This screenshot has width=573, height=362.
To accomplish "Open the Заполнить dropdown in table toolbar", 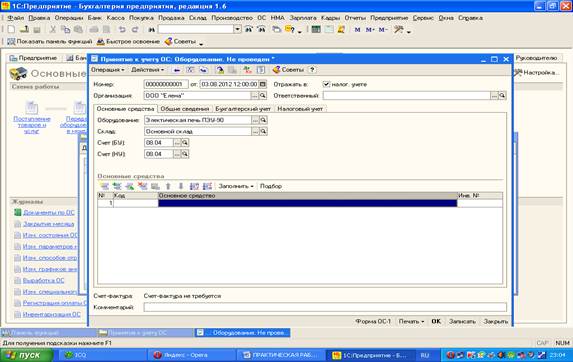I will tap(236, 186).
